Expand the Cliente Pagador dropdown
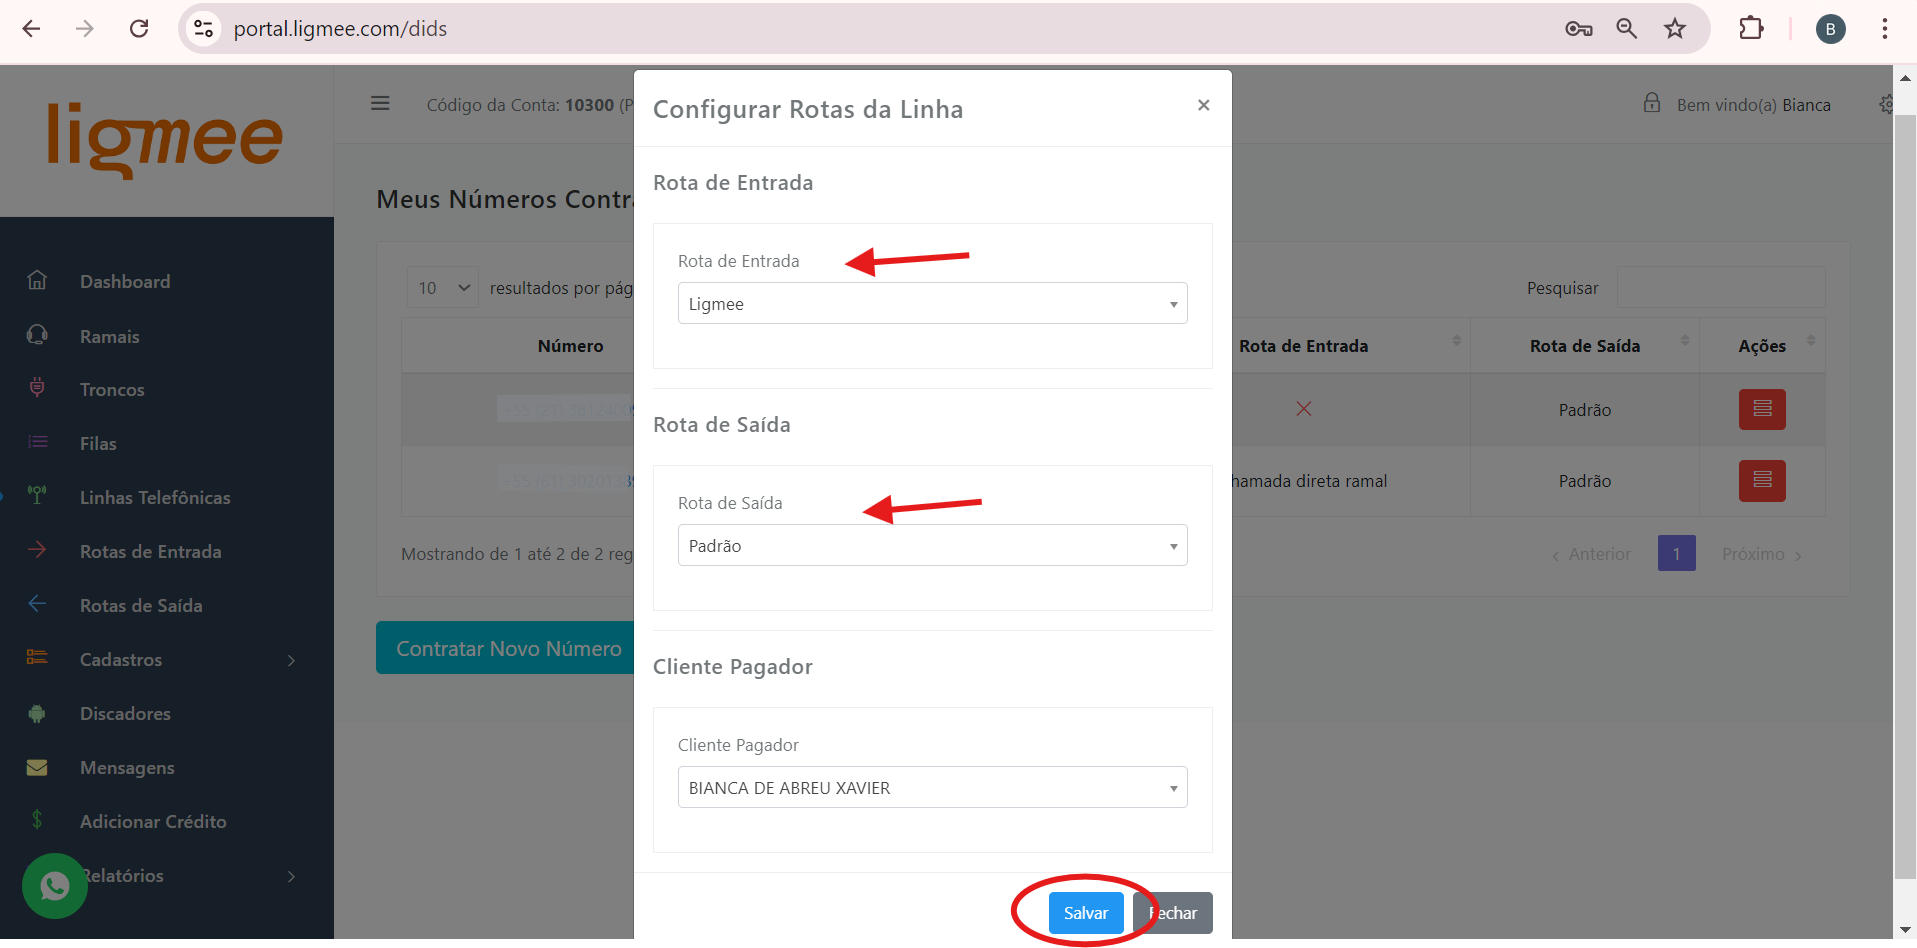This screenshot has width=1917, height=948. pyautogui.click(x=932, y=788)
